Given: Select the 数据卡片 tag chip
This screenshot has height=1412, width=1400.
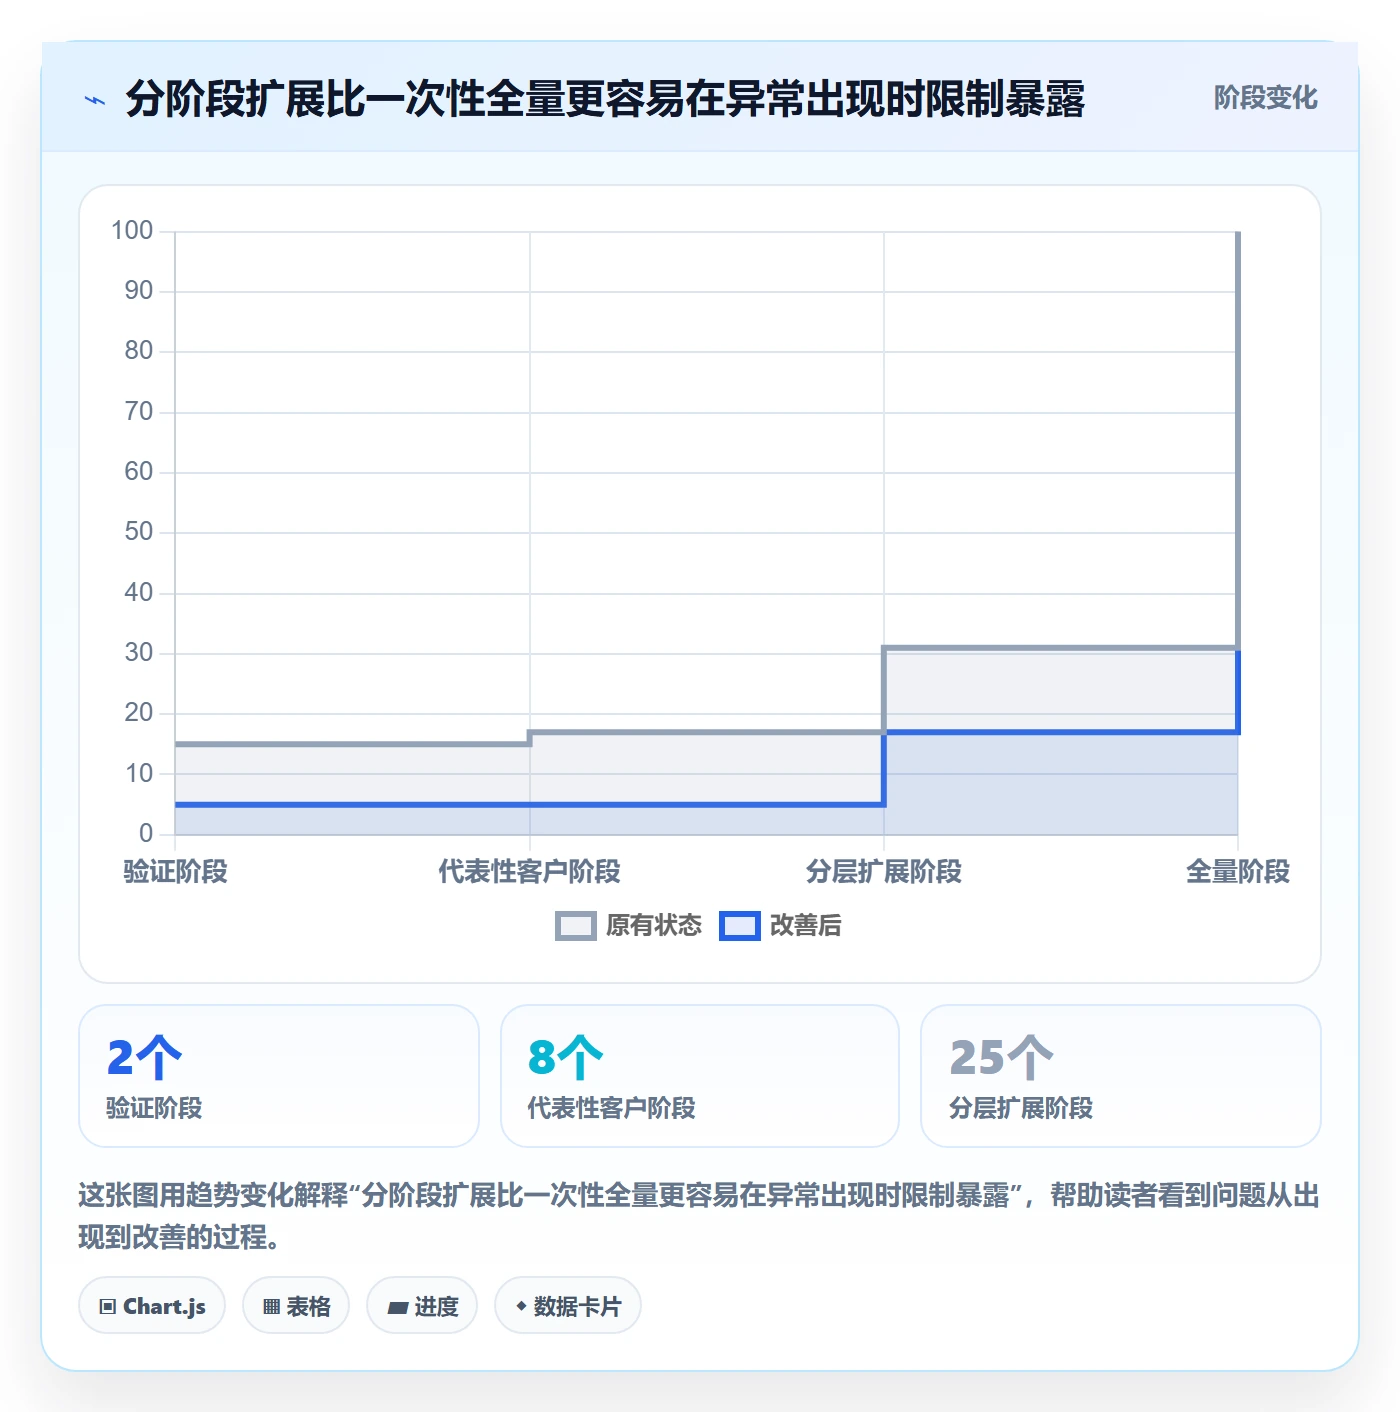Looking at the screenshot, I should pyautogui.click(x=568, y=1306).
